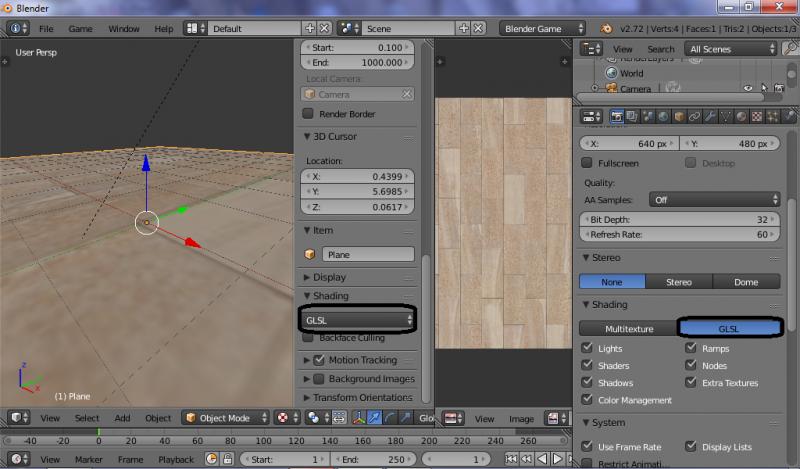Viewport: 800px width, 469px height.
Task: Open the Select menu in 3D view header
Action: point(87,418)
